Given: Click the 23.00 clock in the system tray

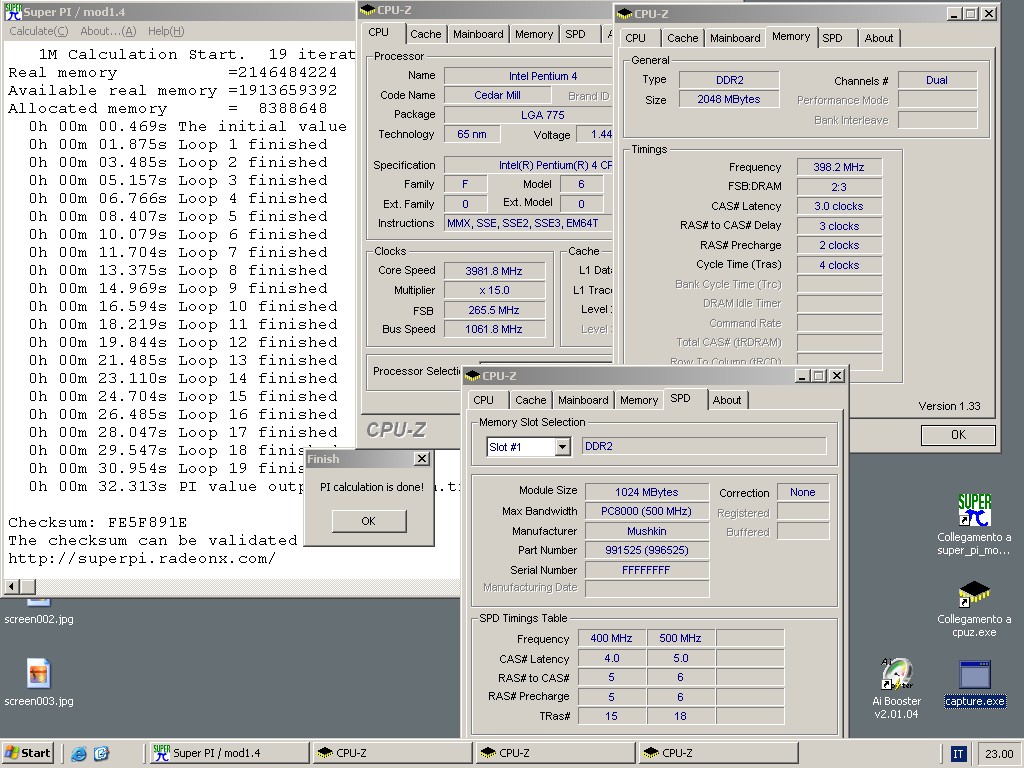Looking at the screenshot, I should click(x=999, y=754).
